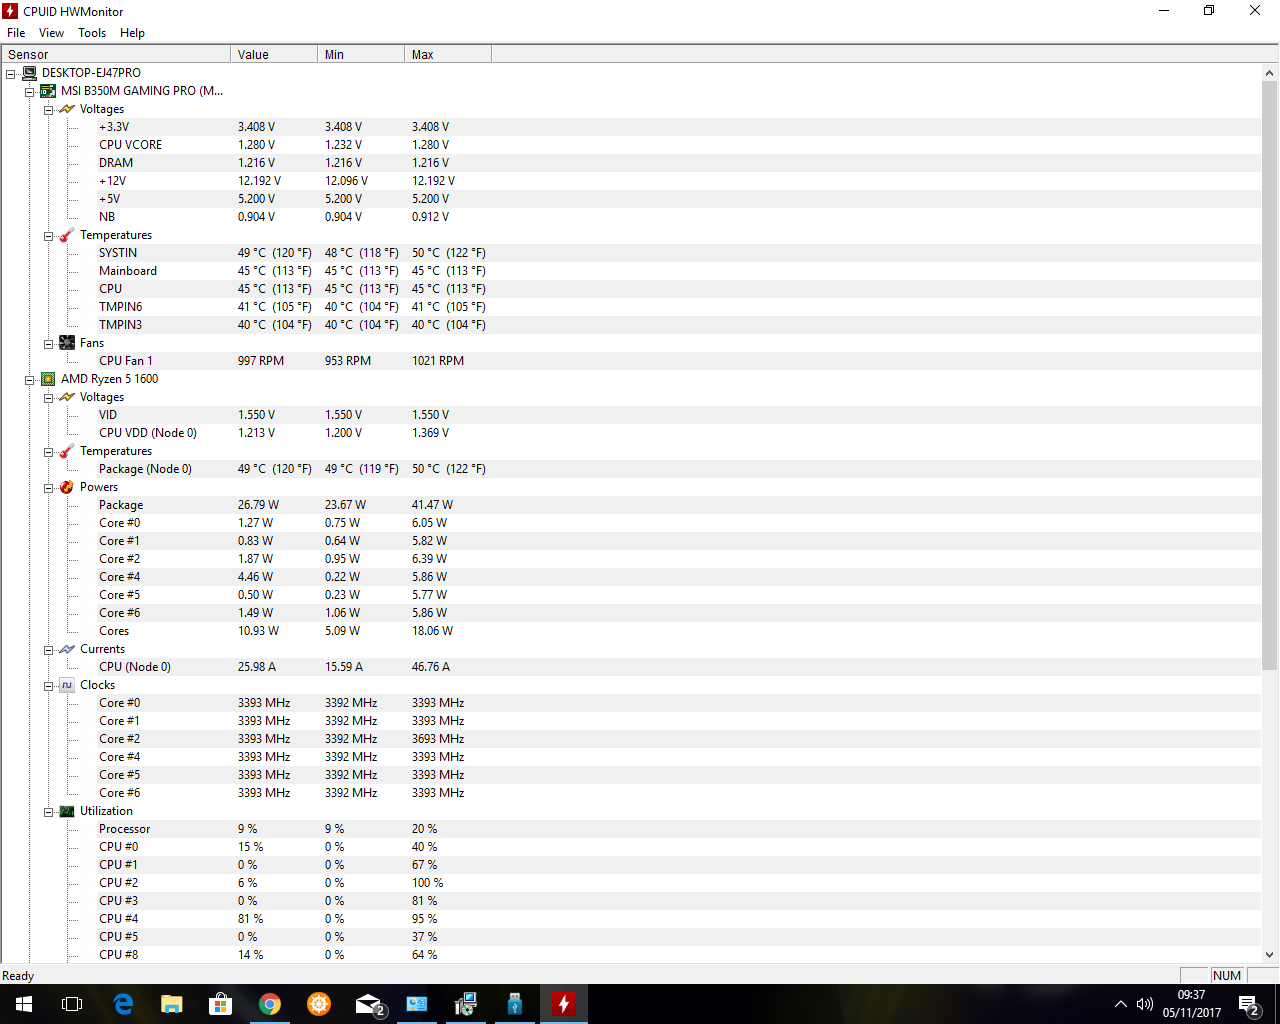The image size is (1280, 1024).
Task: Collapse the Utilization group
Action: (48, 811)
